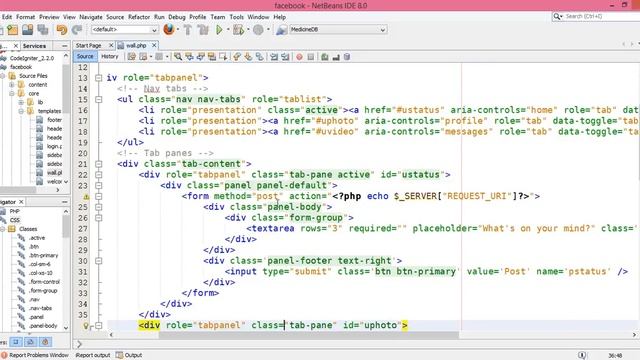This screenshot has height=360, width=640.
Task: Select .btn-primary class in Navigator
Action: [x=43, y=256]
